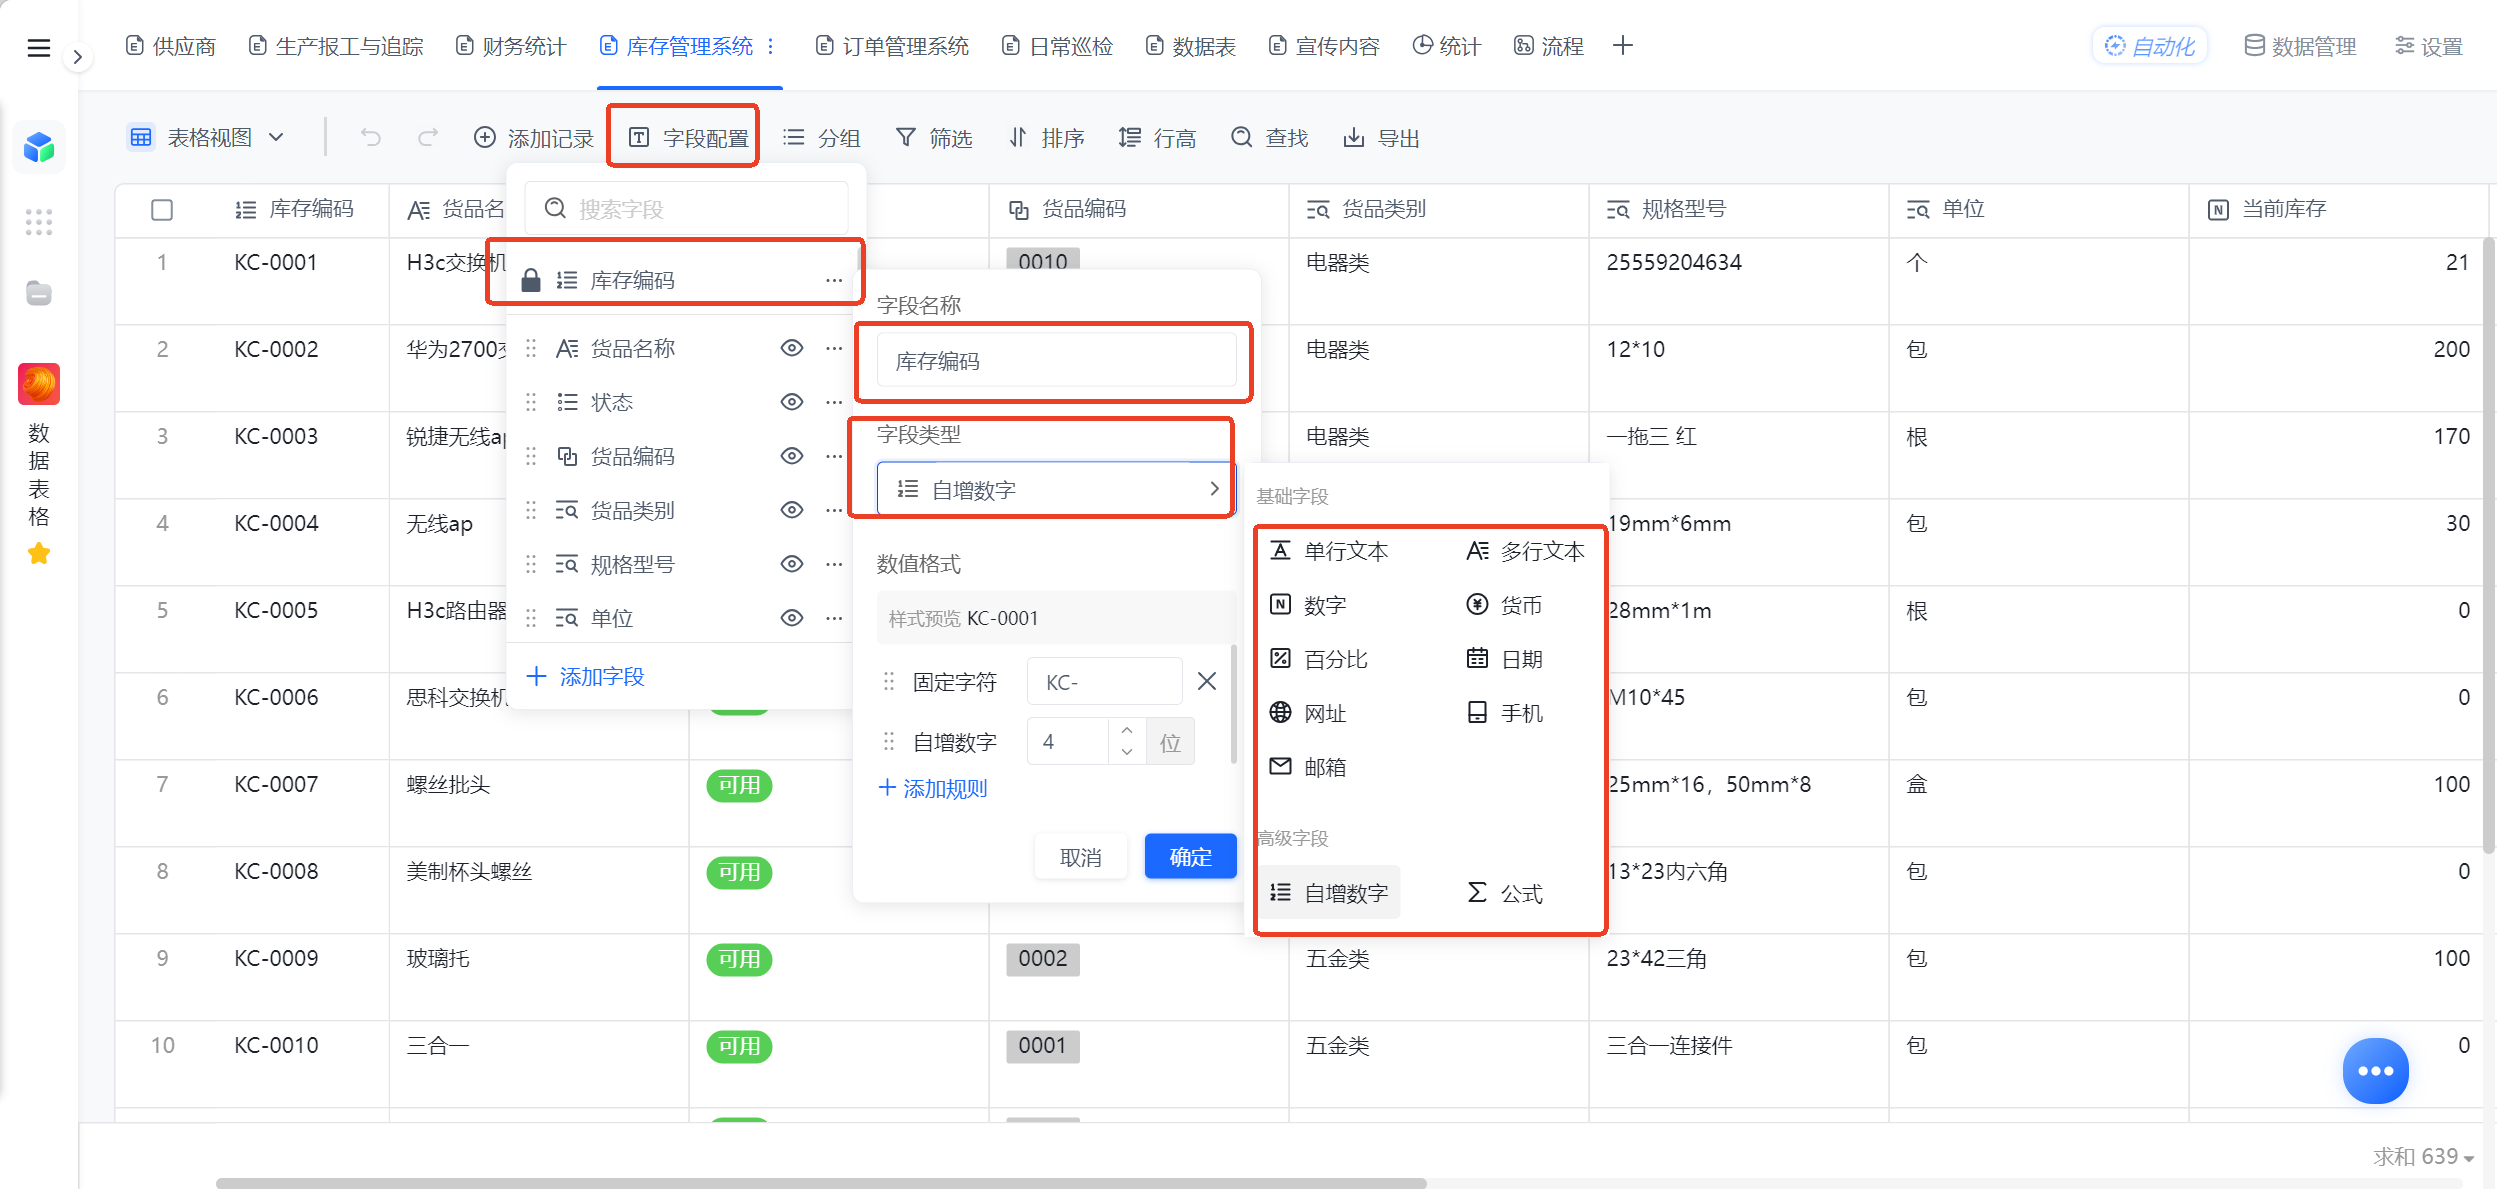Open 筛选 filter option
The width and height of the screenshot is (2497, 1189).
(933, 138)
